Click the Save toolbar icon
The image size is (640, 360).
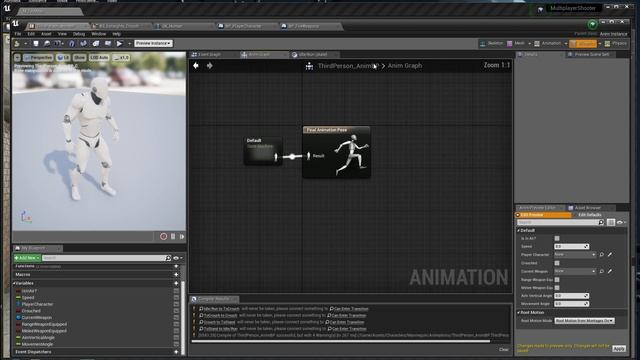[36, 43]
